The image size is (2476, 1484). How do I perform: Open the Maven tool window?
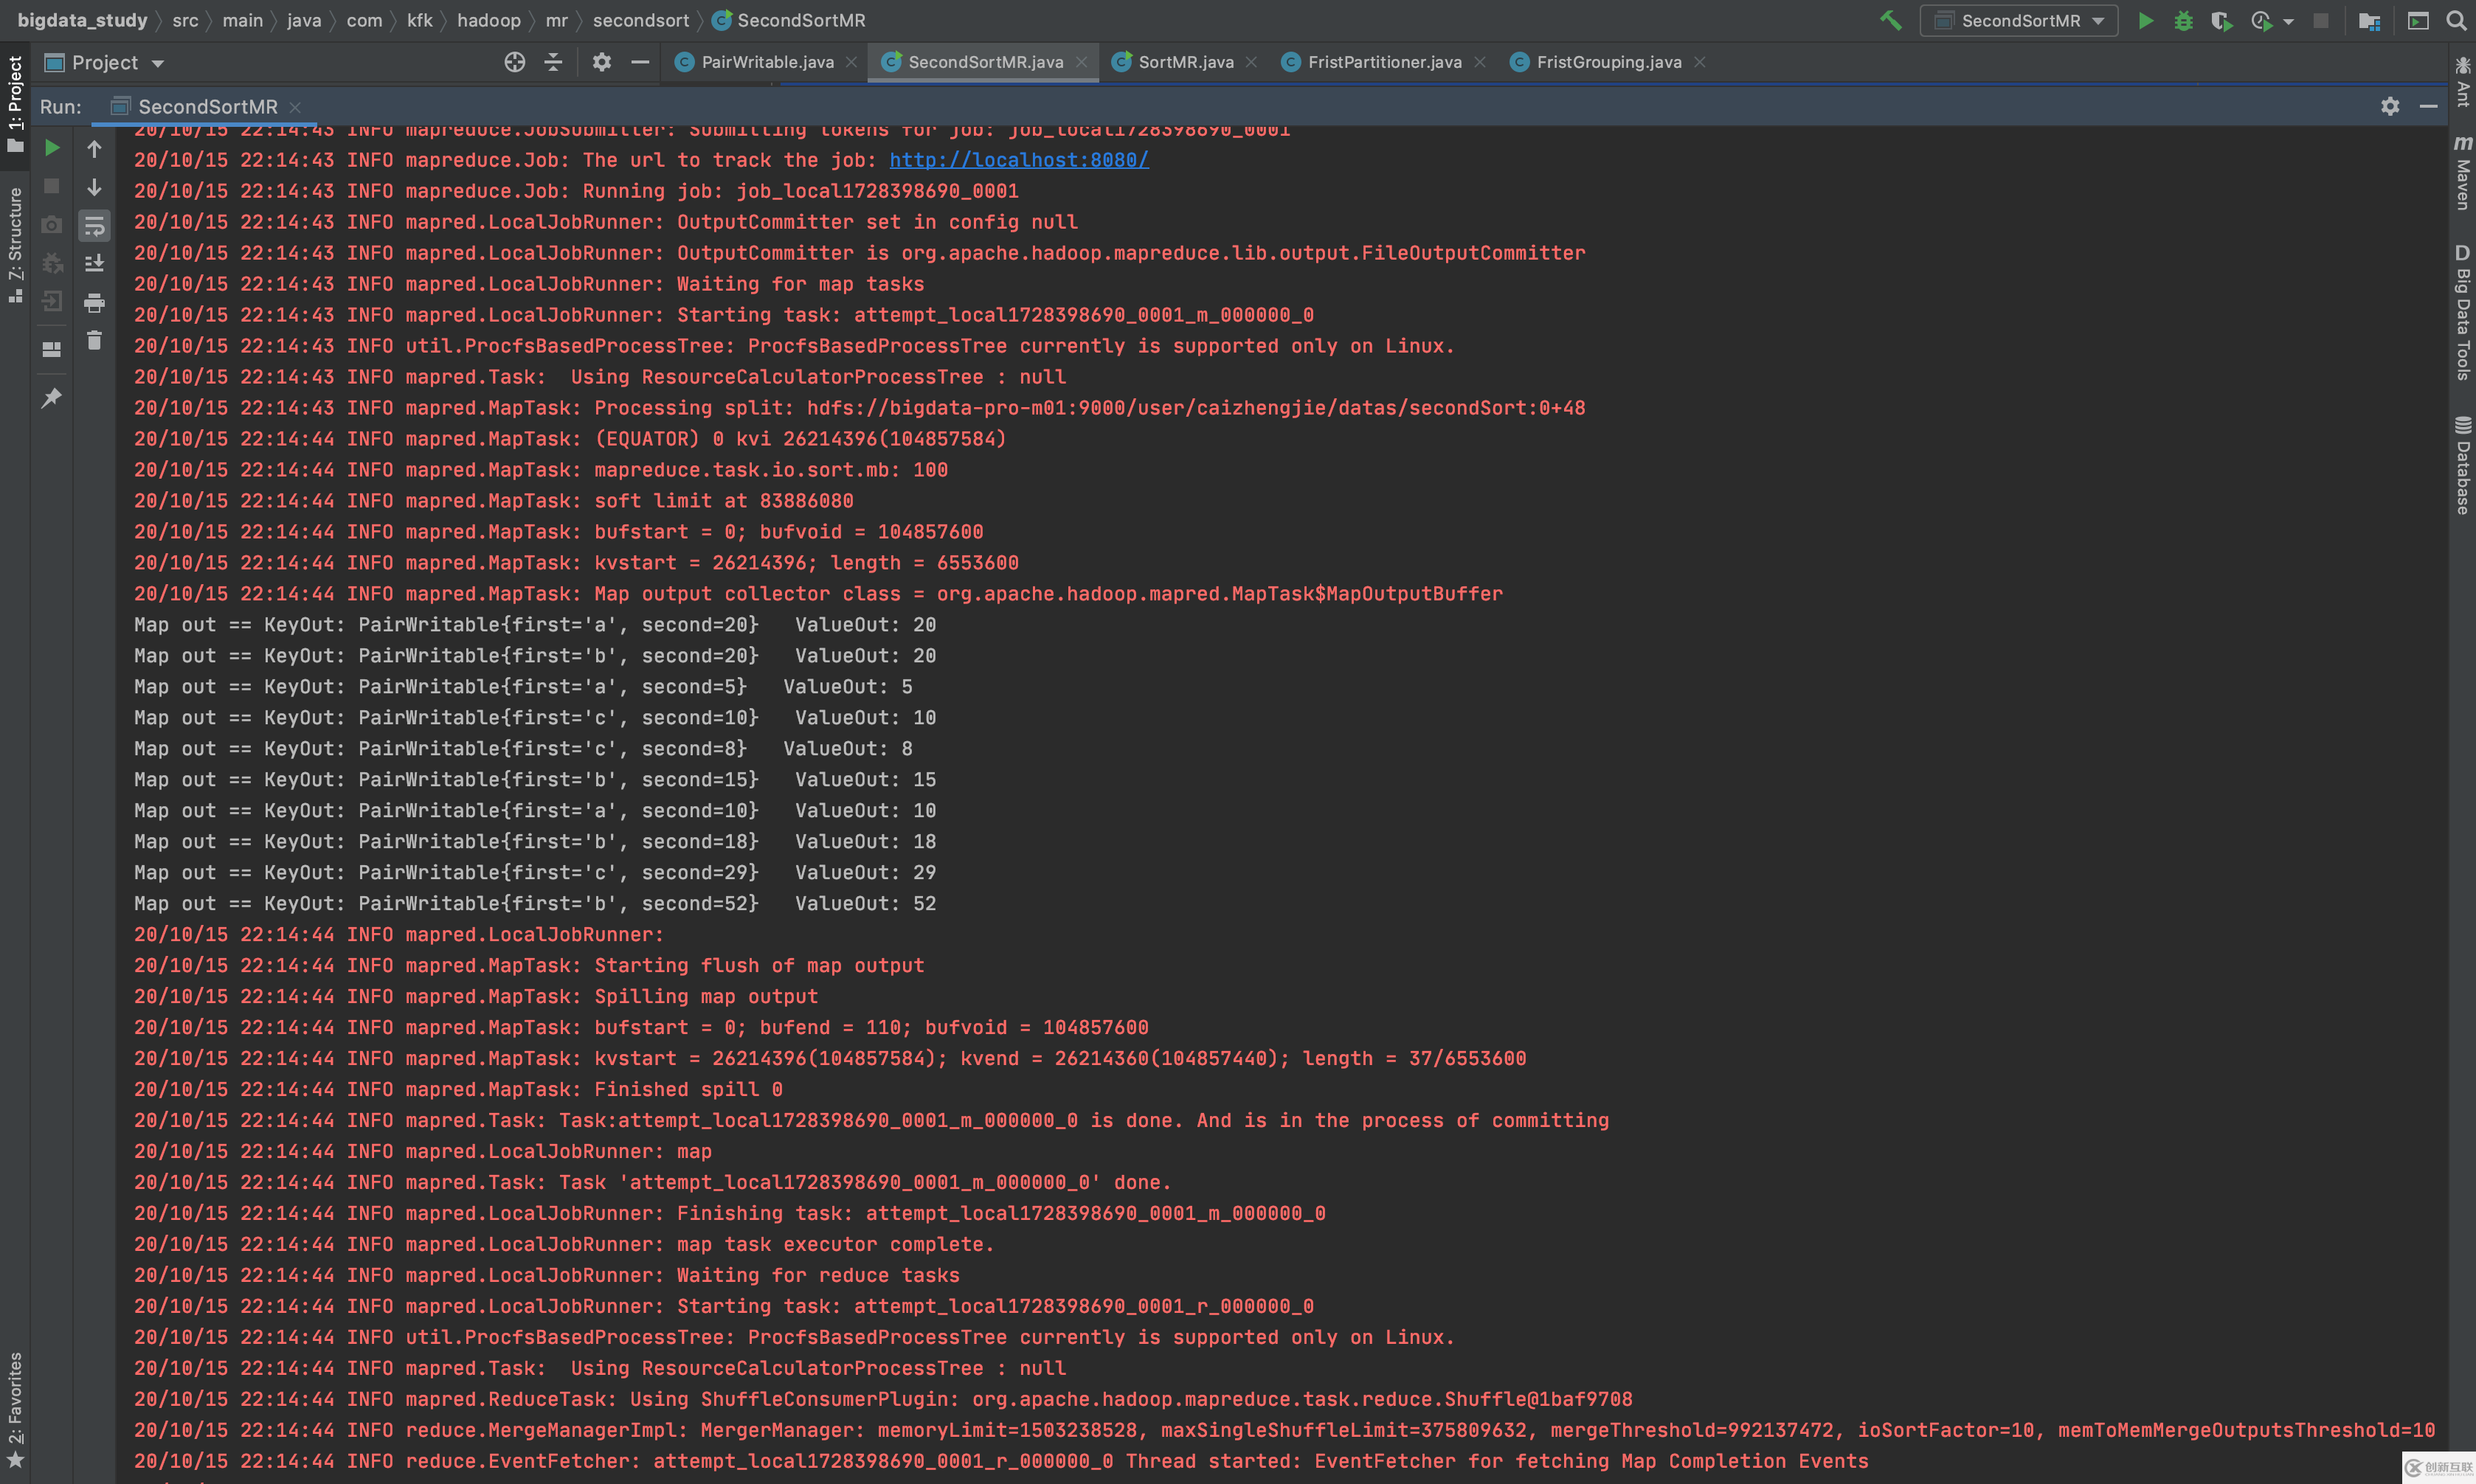(2462, 173)
